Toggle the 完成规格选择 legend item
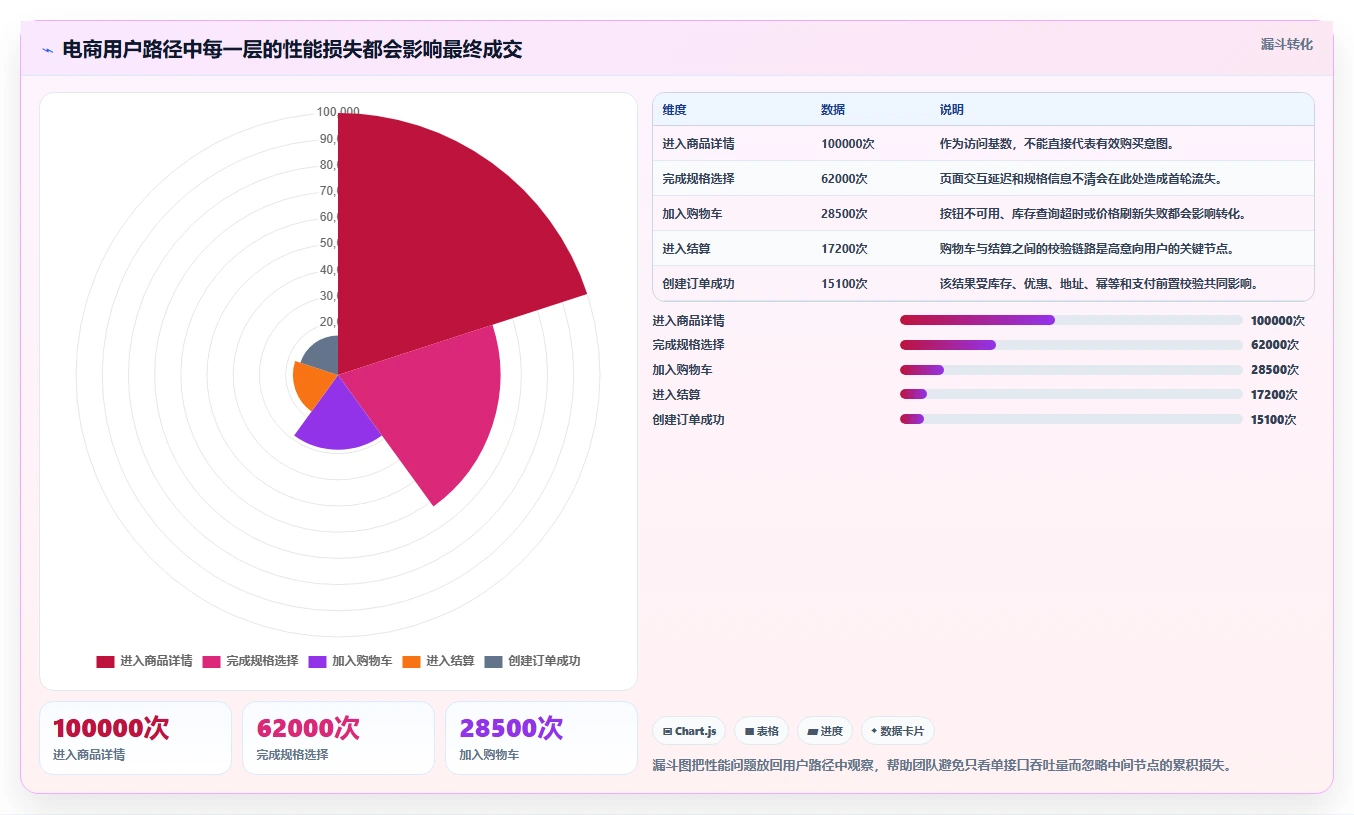The width and height of the screenshot is (1354, 815). pyautogui.click(x=250, y=661)
